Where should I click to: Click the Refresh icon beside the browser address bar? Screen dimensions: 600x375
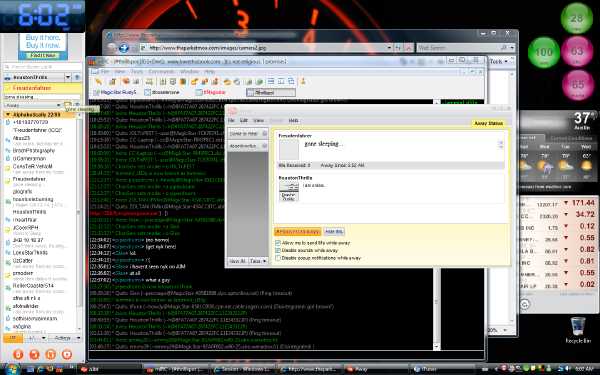click(399, 48)
